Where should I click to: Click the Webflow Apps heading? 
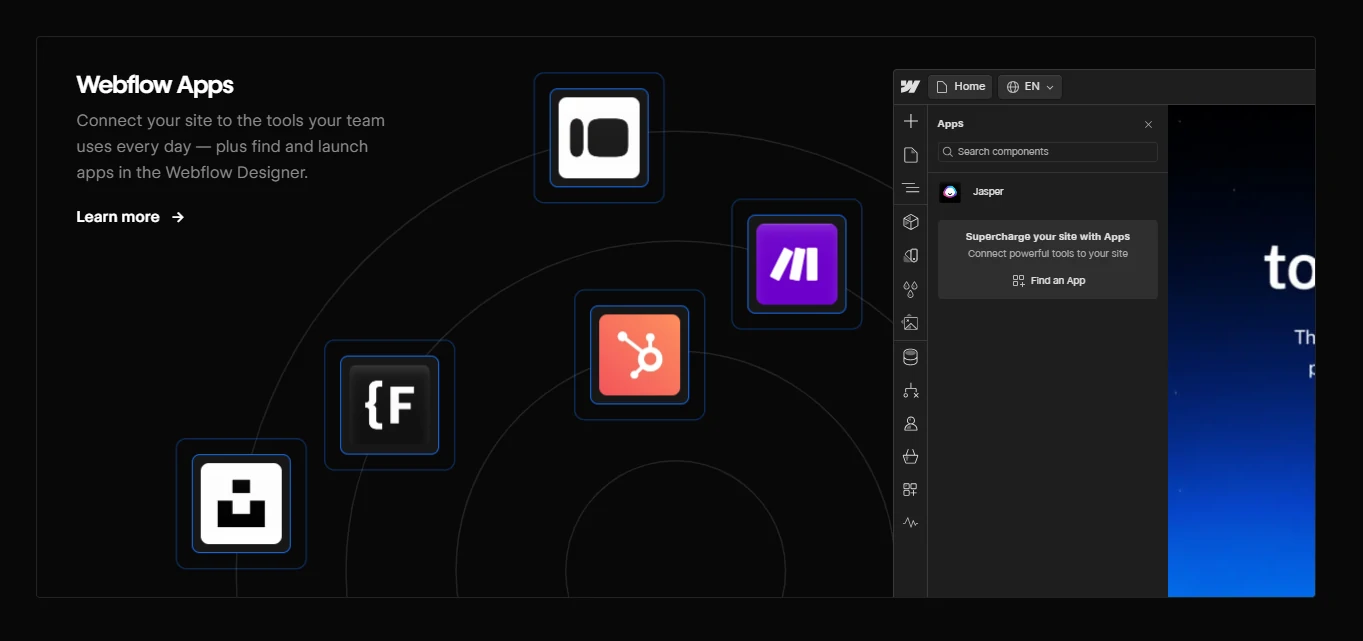(155, 85)
